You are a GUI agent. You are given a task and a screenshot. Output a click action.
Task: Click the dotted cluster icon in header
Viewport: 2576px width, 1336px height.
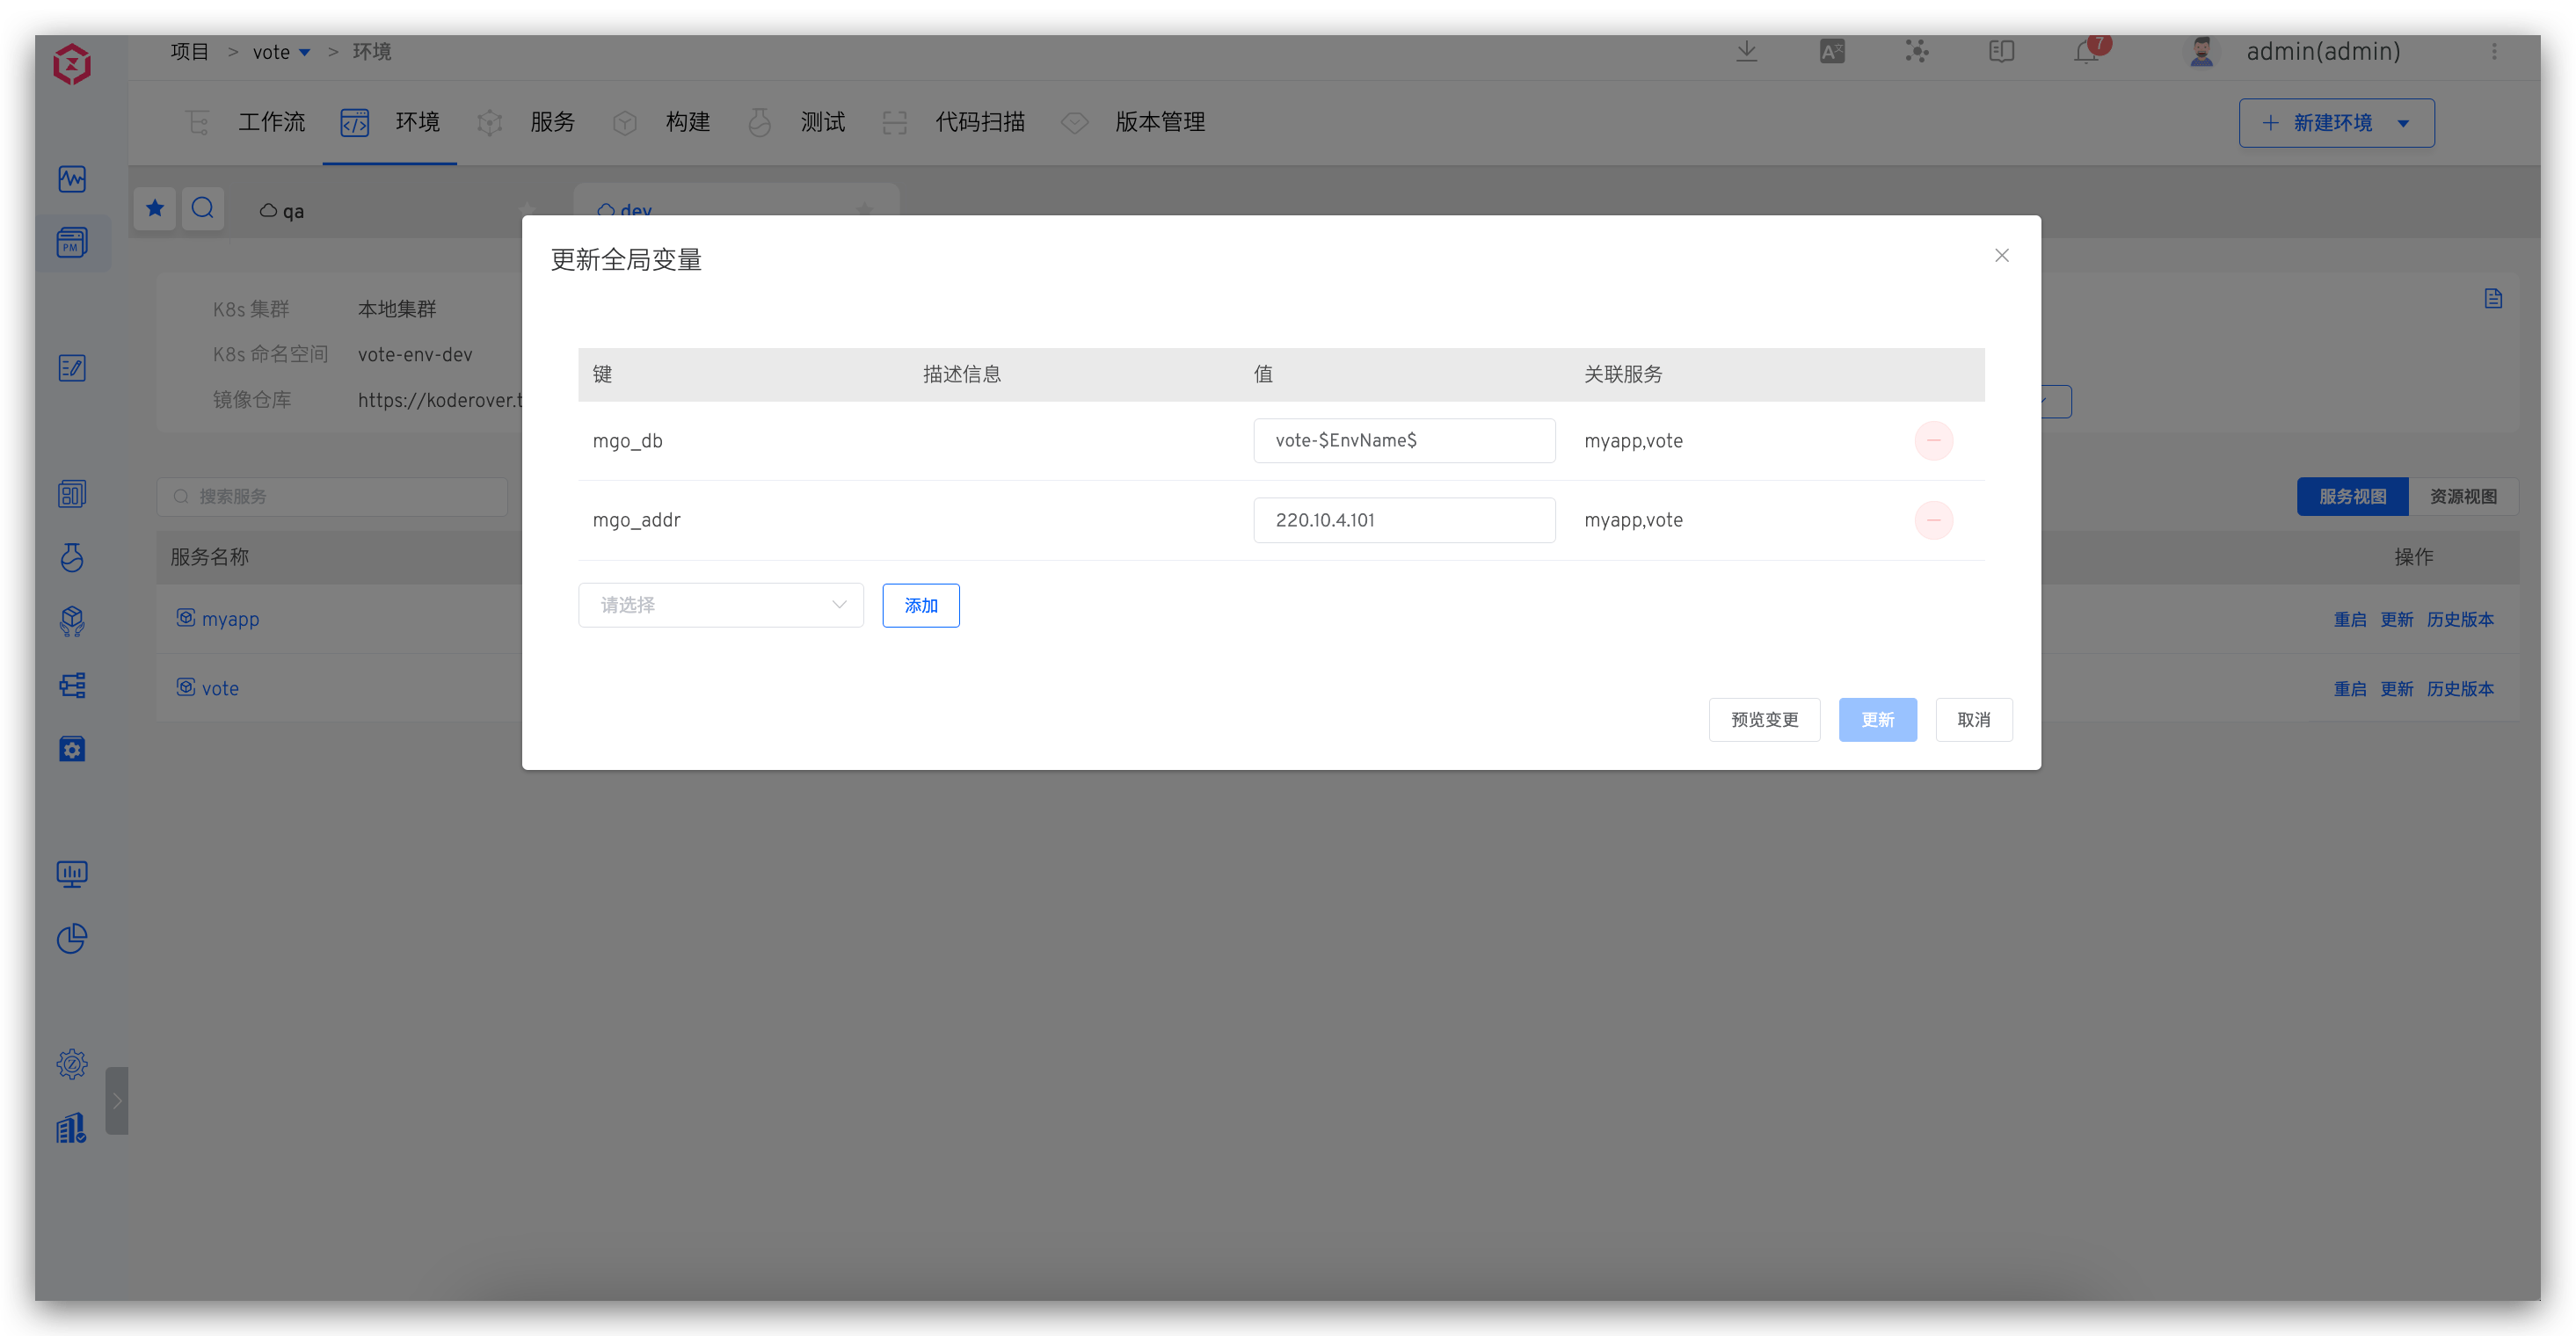tap(1917, 51)
